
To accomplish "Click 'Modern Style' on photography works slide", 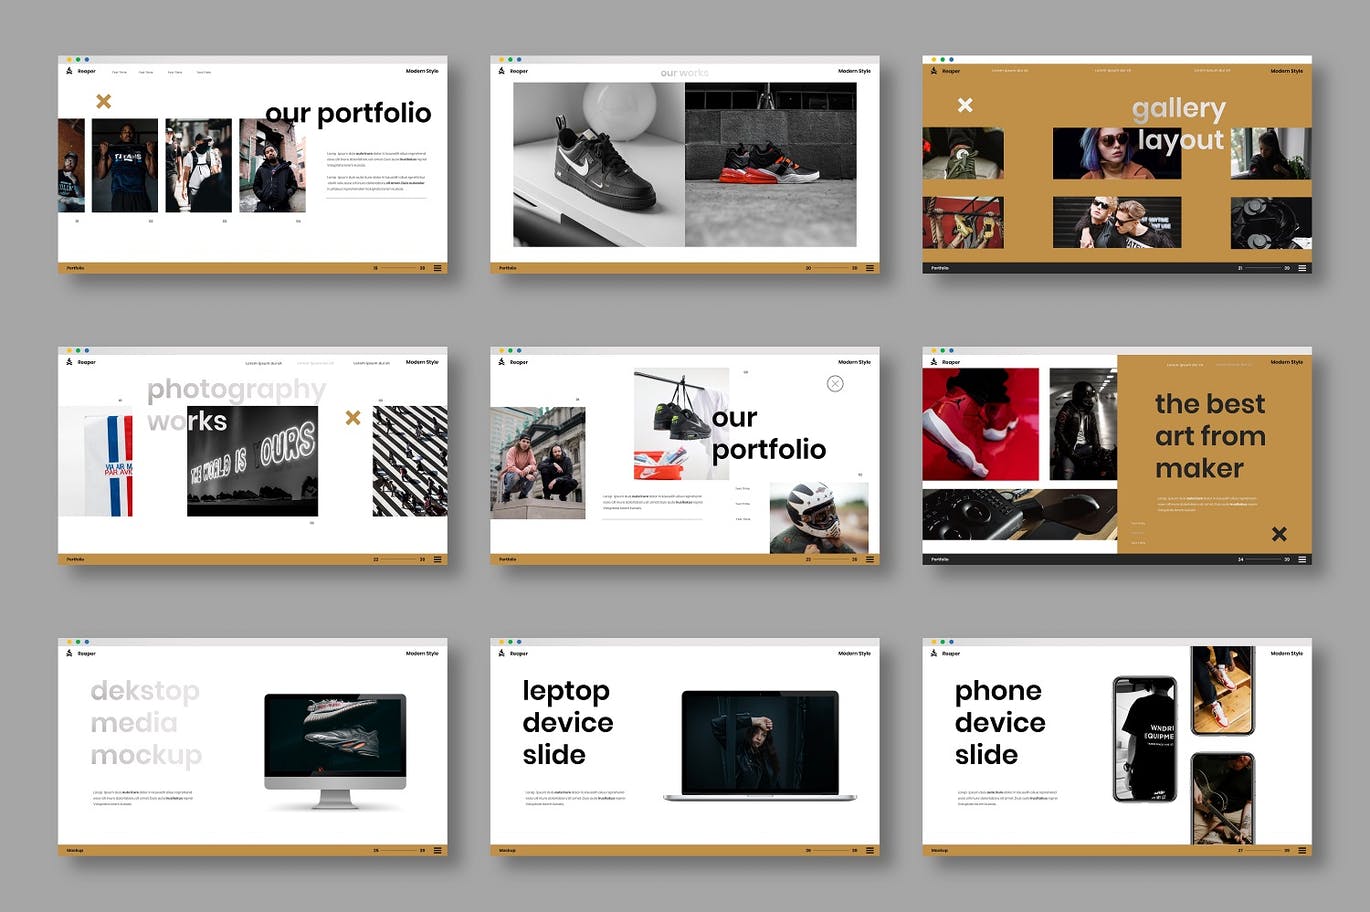I will pyautogui.click(x=422, y=362).
